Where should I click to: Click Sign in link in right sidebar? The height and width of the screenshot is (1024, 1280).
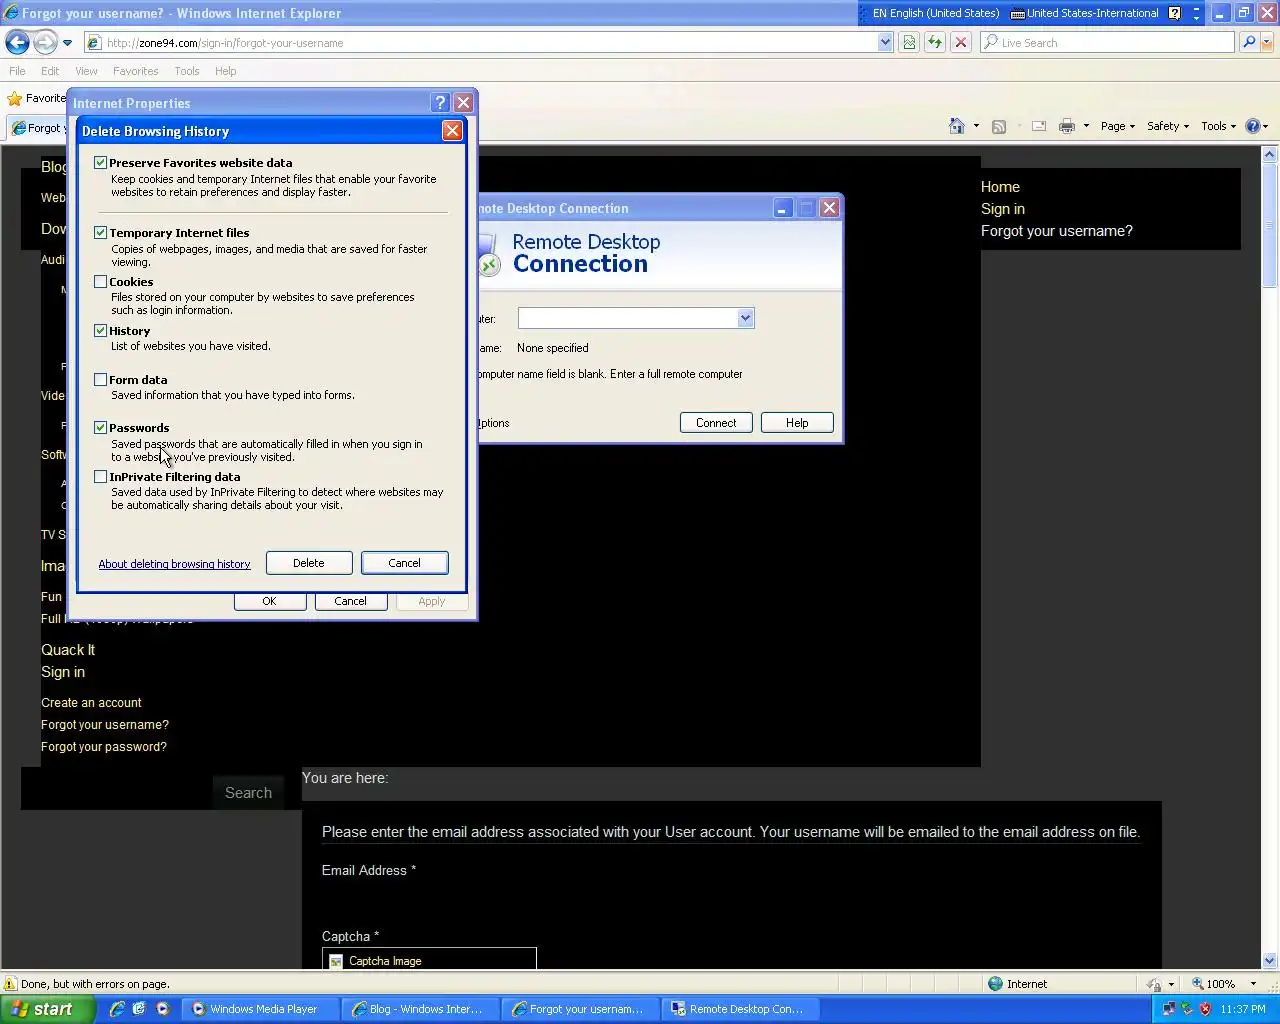1003,209
